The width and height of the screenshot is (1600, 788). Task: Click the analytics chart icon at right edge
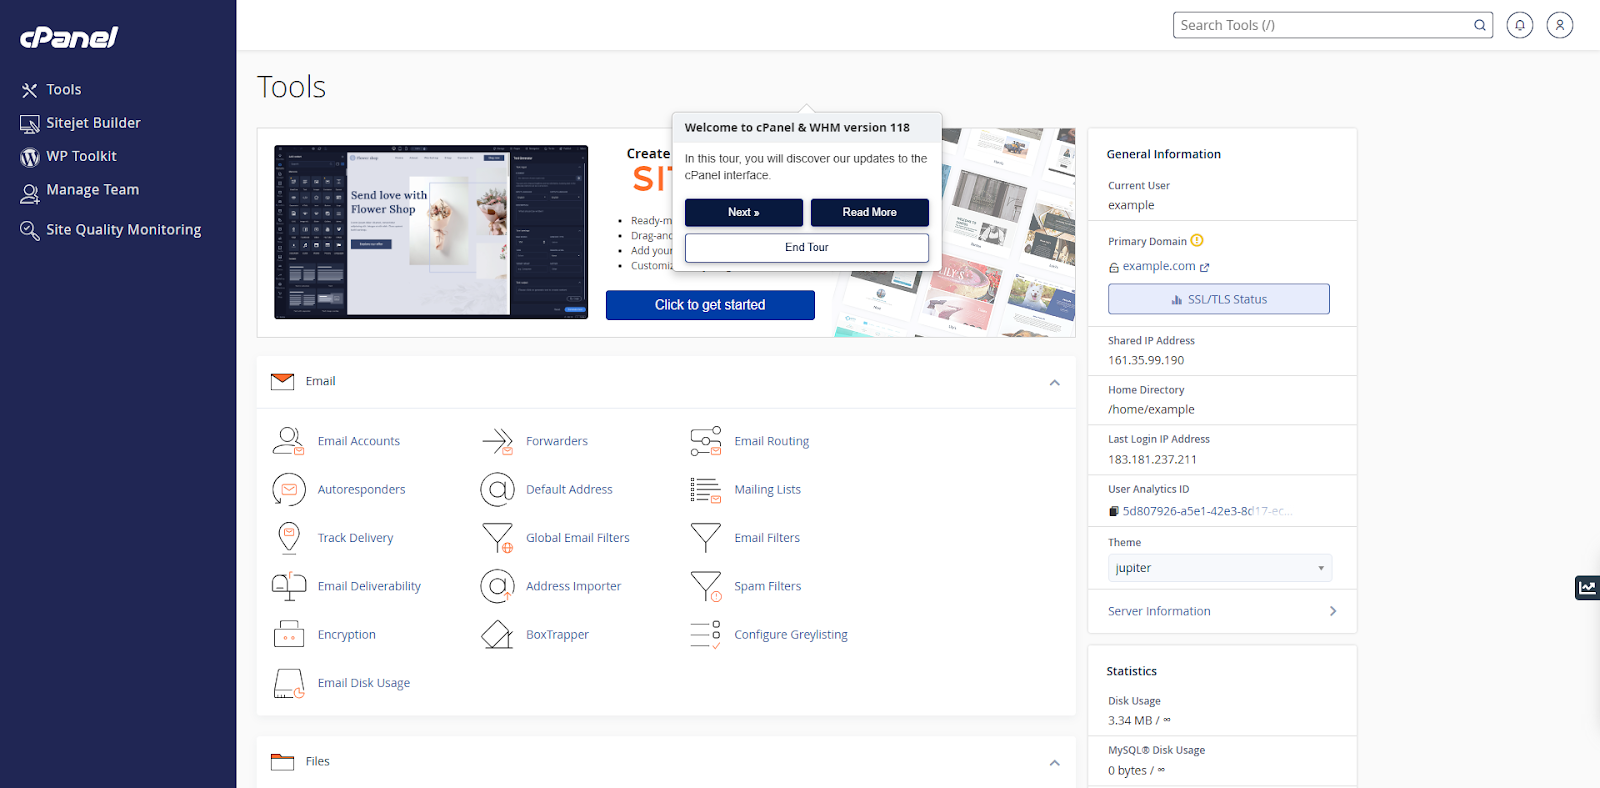point(1587,587)
